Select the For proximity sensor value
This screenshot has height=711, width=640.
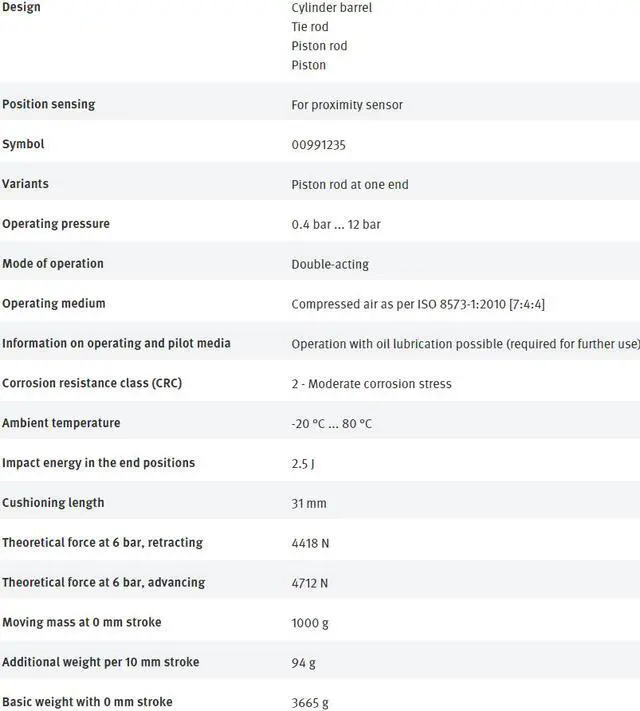coord(347,105)
